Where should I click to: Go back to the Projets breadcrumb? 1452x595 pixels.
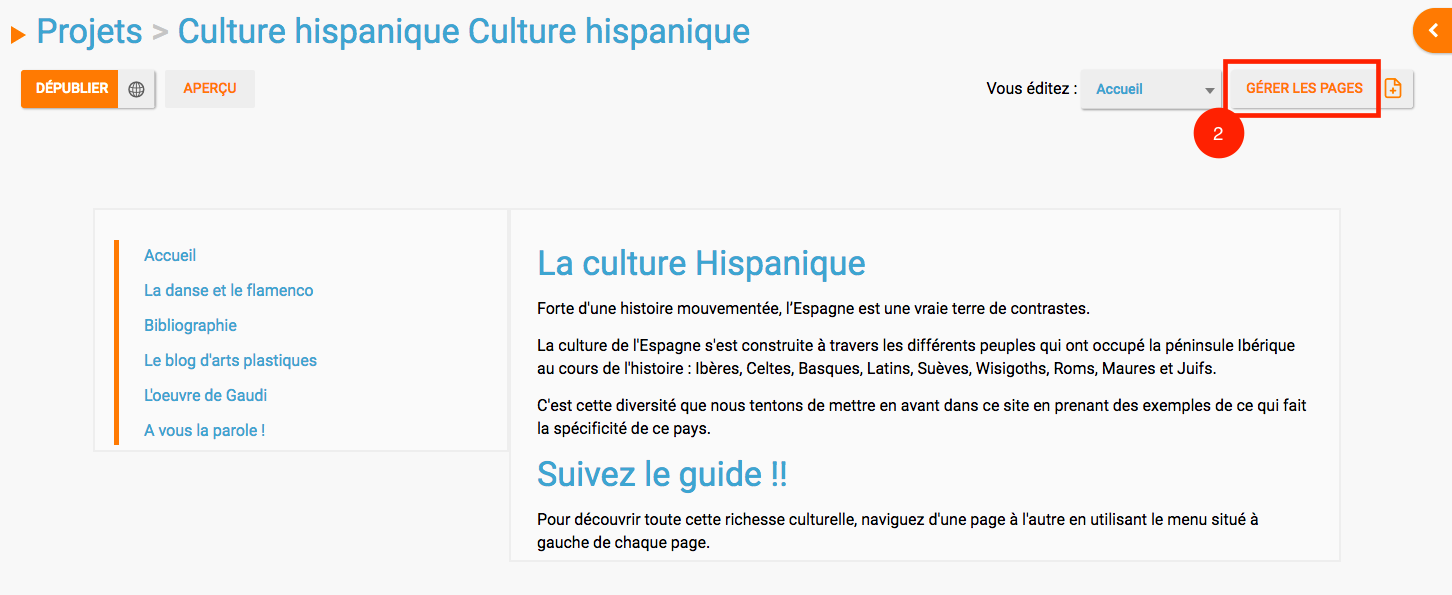(89, 32)
